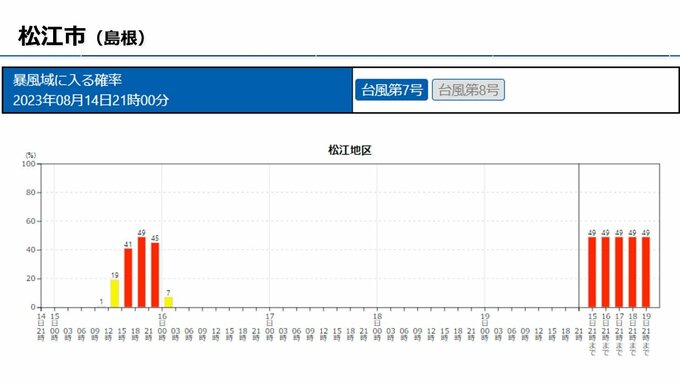
Task: Click the 暴風域に入る確率 header panel
Action: pos(177,90)
